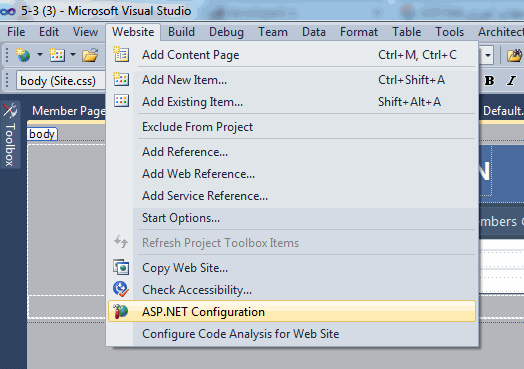Click the Add Content Page menu icon
The image size is (524, 369).
[x=121, y=54]
